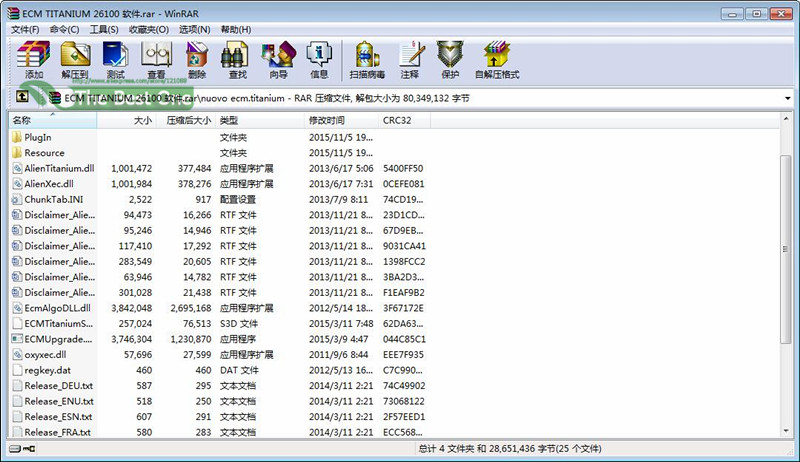This screenshot has height=462, width=800.
Task: Launch the 向导 (Wizard) toolbar icon
Action: pos(278,59)
